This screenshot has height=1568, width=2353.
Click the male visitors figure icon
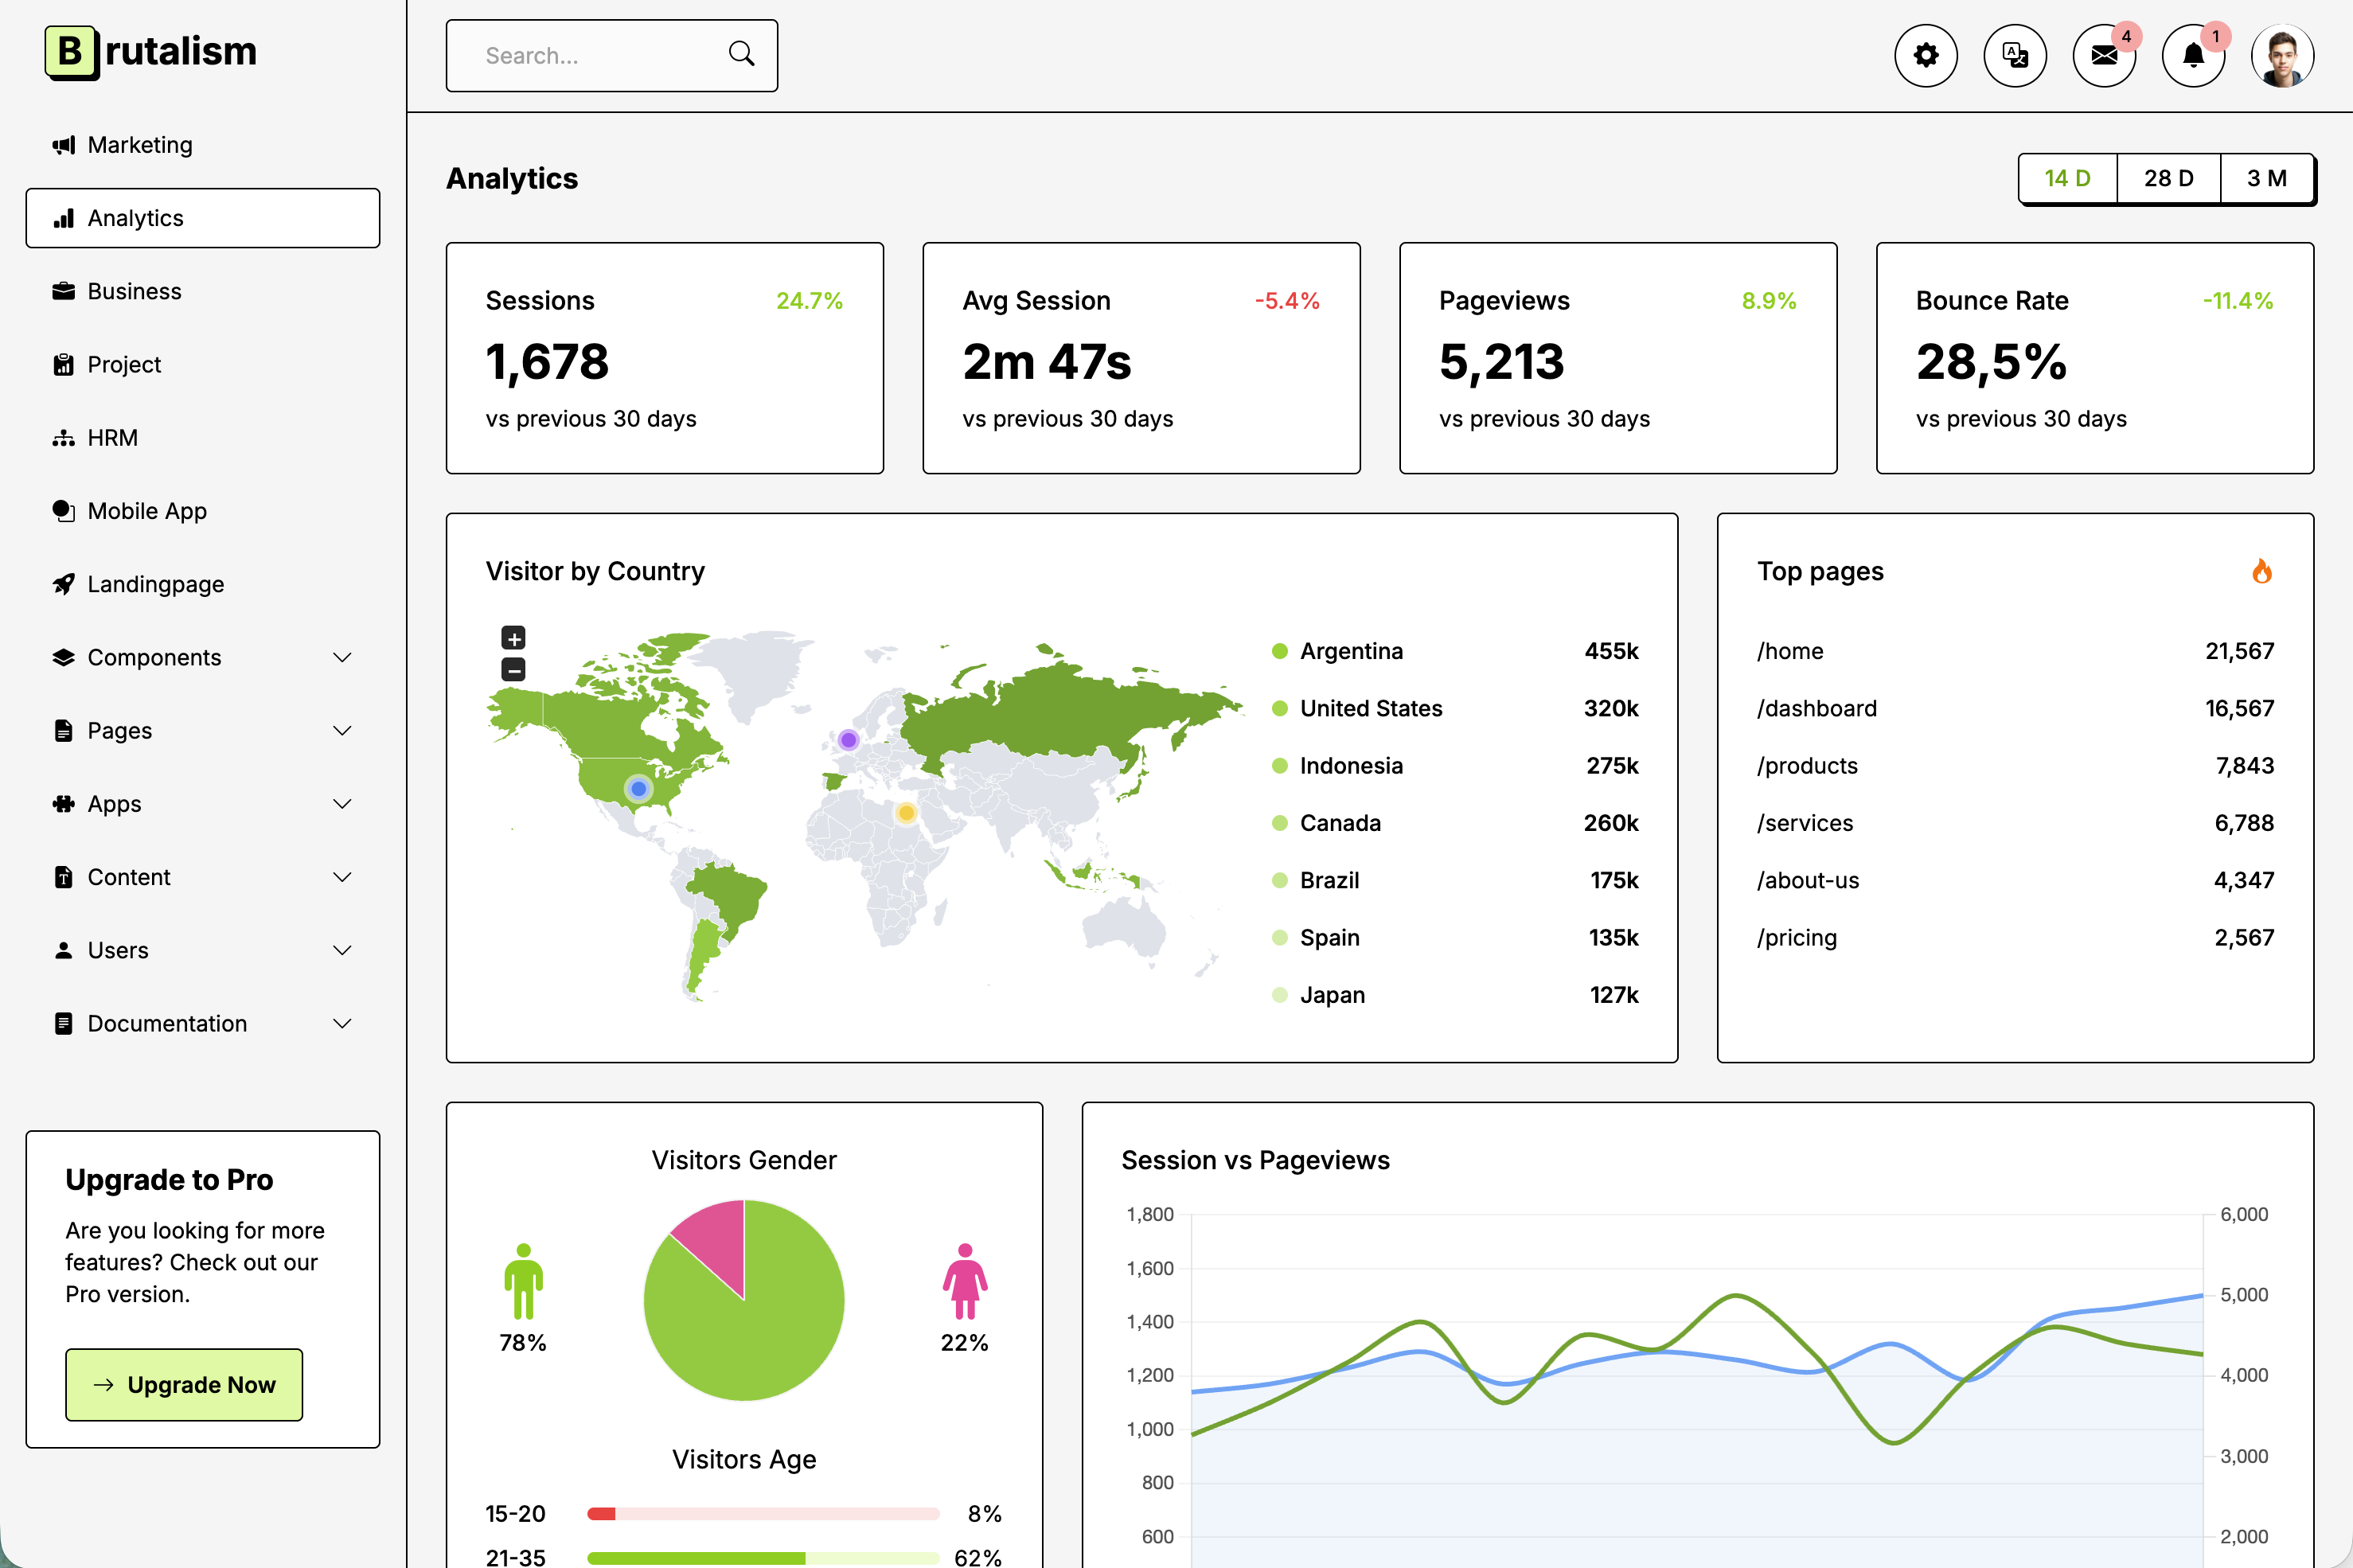point(523,1282)
